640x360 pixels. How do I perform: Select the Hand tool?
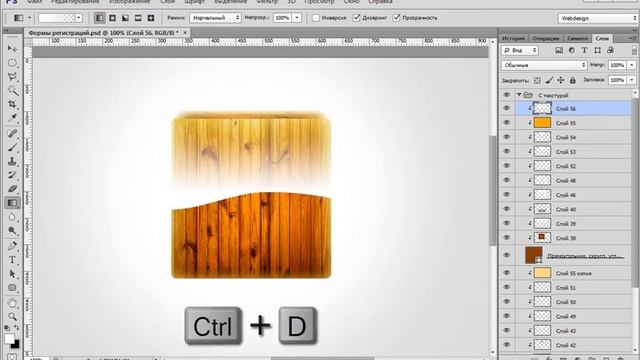tap(12, 303)
